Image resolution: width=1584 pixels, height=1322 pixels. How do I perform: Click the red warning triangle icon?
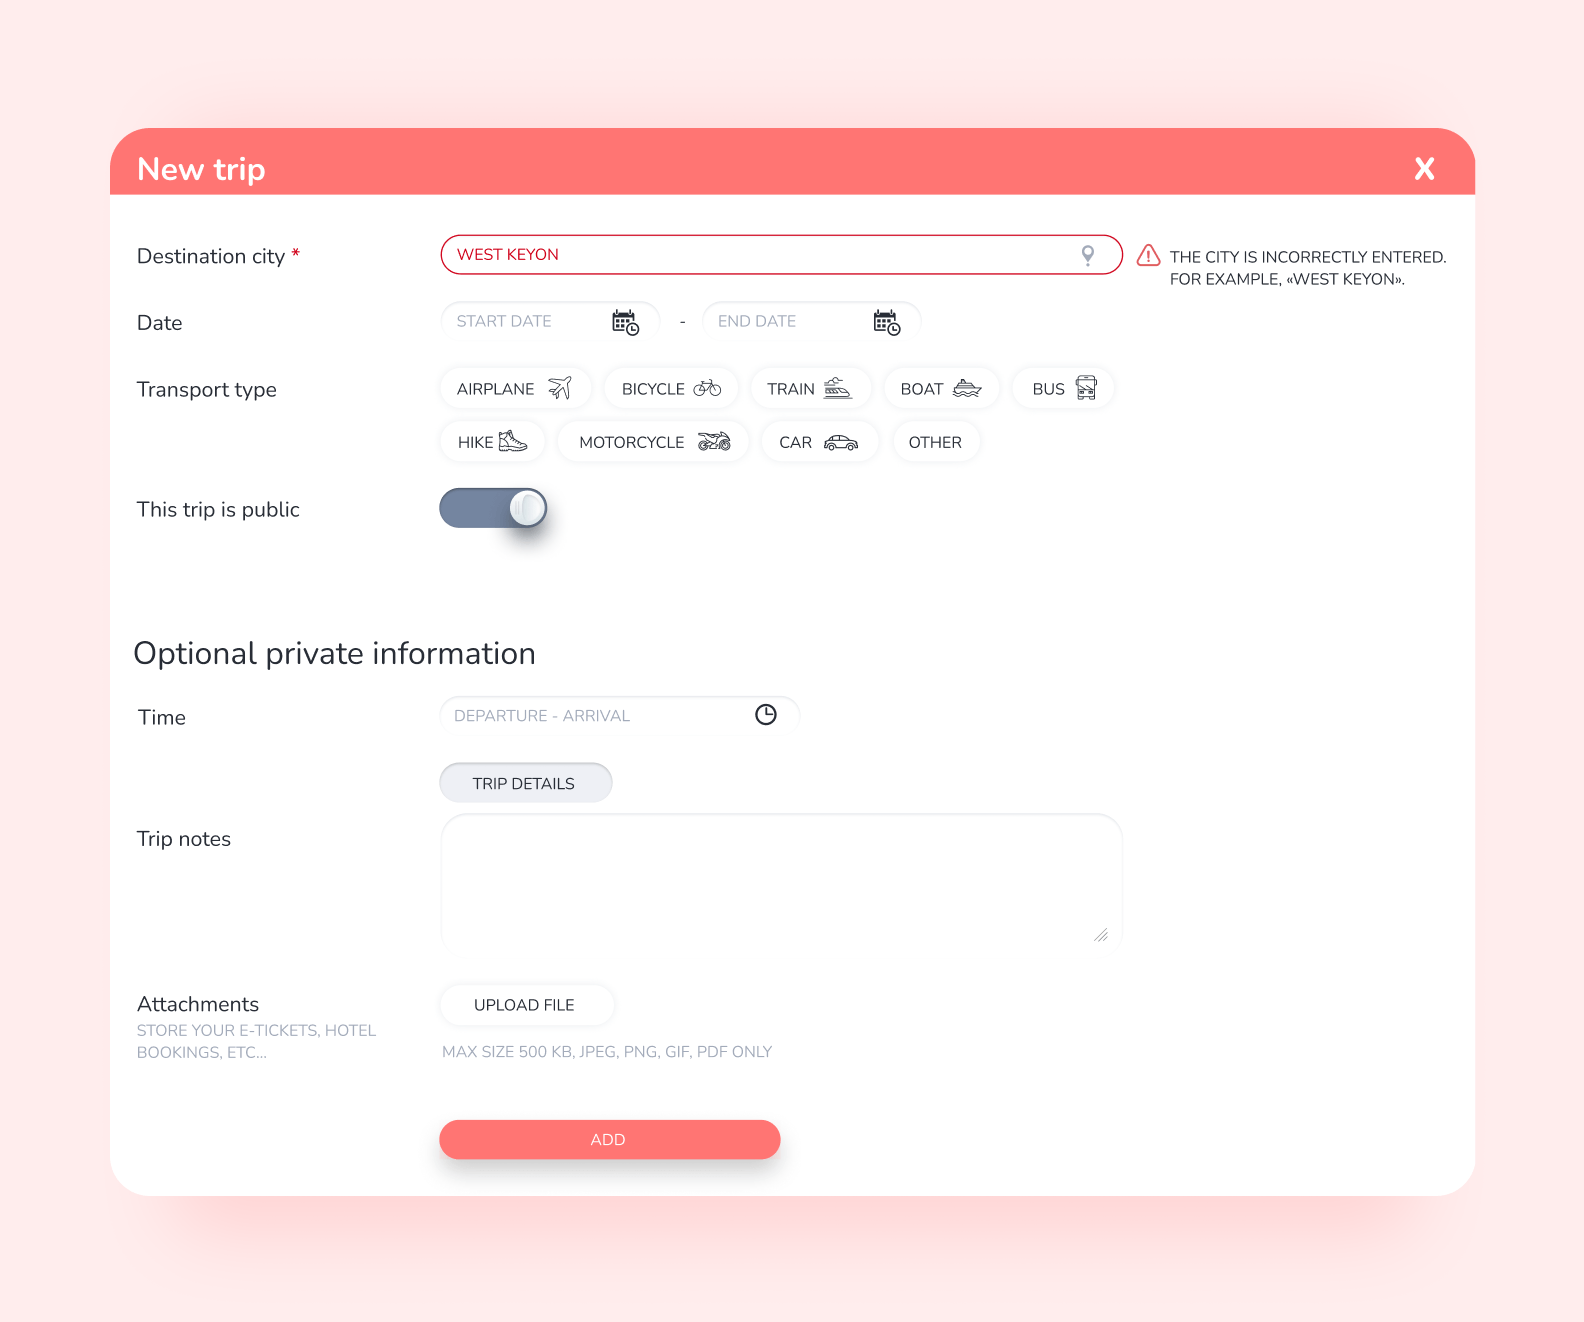coord(1148,256)
